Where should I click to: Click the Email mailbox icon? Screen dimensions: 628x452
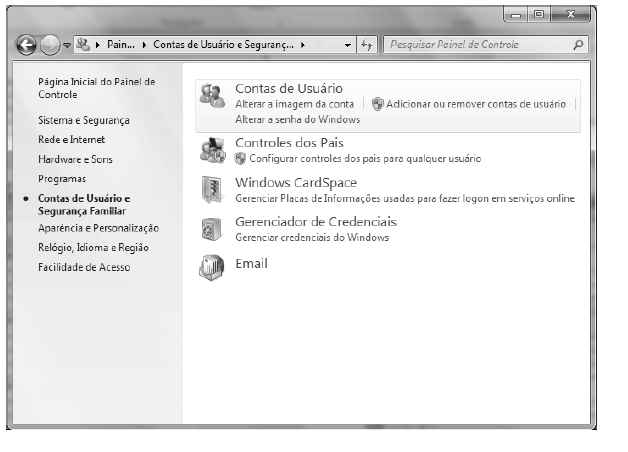pos(212,267)
